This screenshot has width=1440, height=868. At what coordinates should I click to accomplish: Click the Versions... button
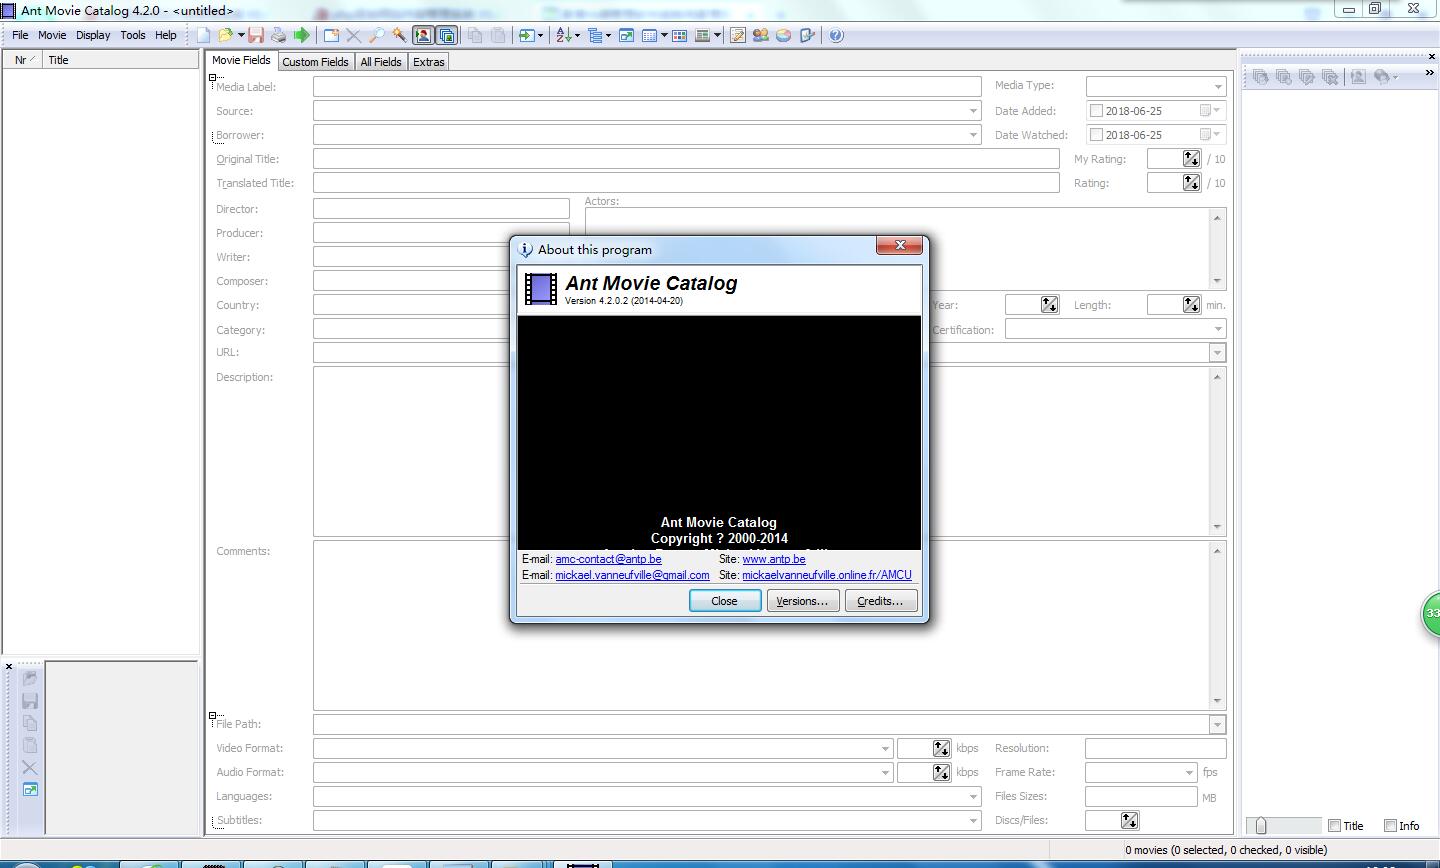pyautogui.click(x=803, y=601)
